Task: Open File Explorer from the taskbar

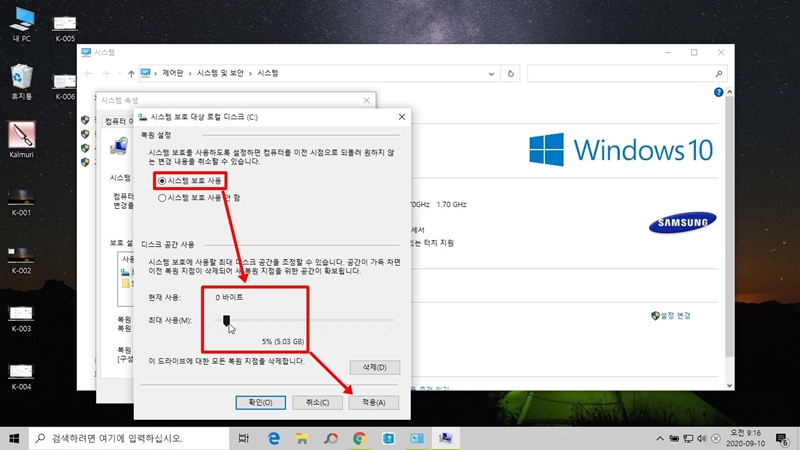Action: [x=302, y=438]
